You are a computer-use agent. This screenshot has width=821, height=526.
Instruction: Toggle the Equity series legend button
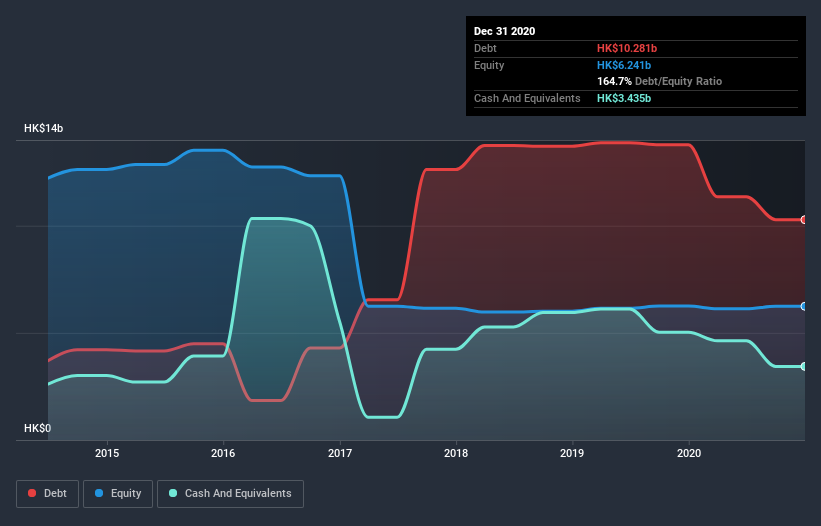point(118,494)
